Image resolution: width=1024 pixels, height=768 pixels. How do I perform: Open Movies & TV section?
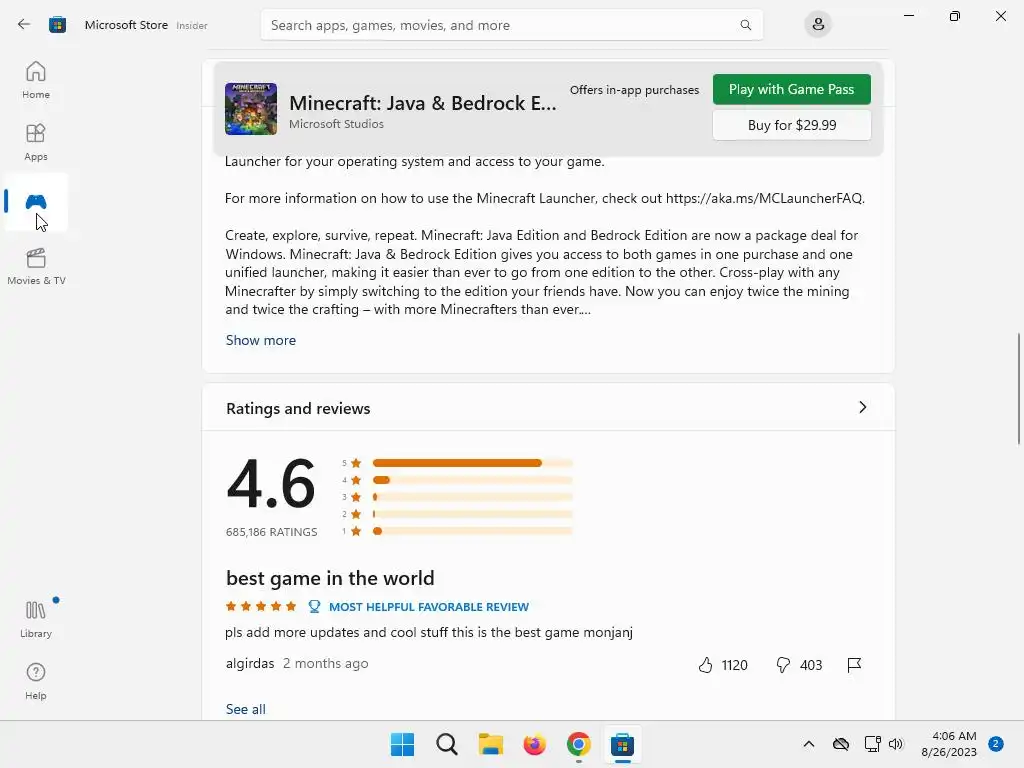(x=36, y=266)
